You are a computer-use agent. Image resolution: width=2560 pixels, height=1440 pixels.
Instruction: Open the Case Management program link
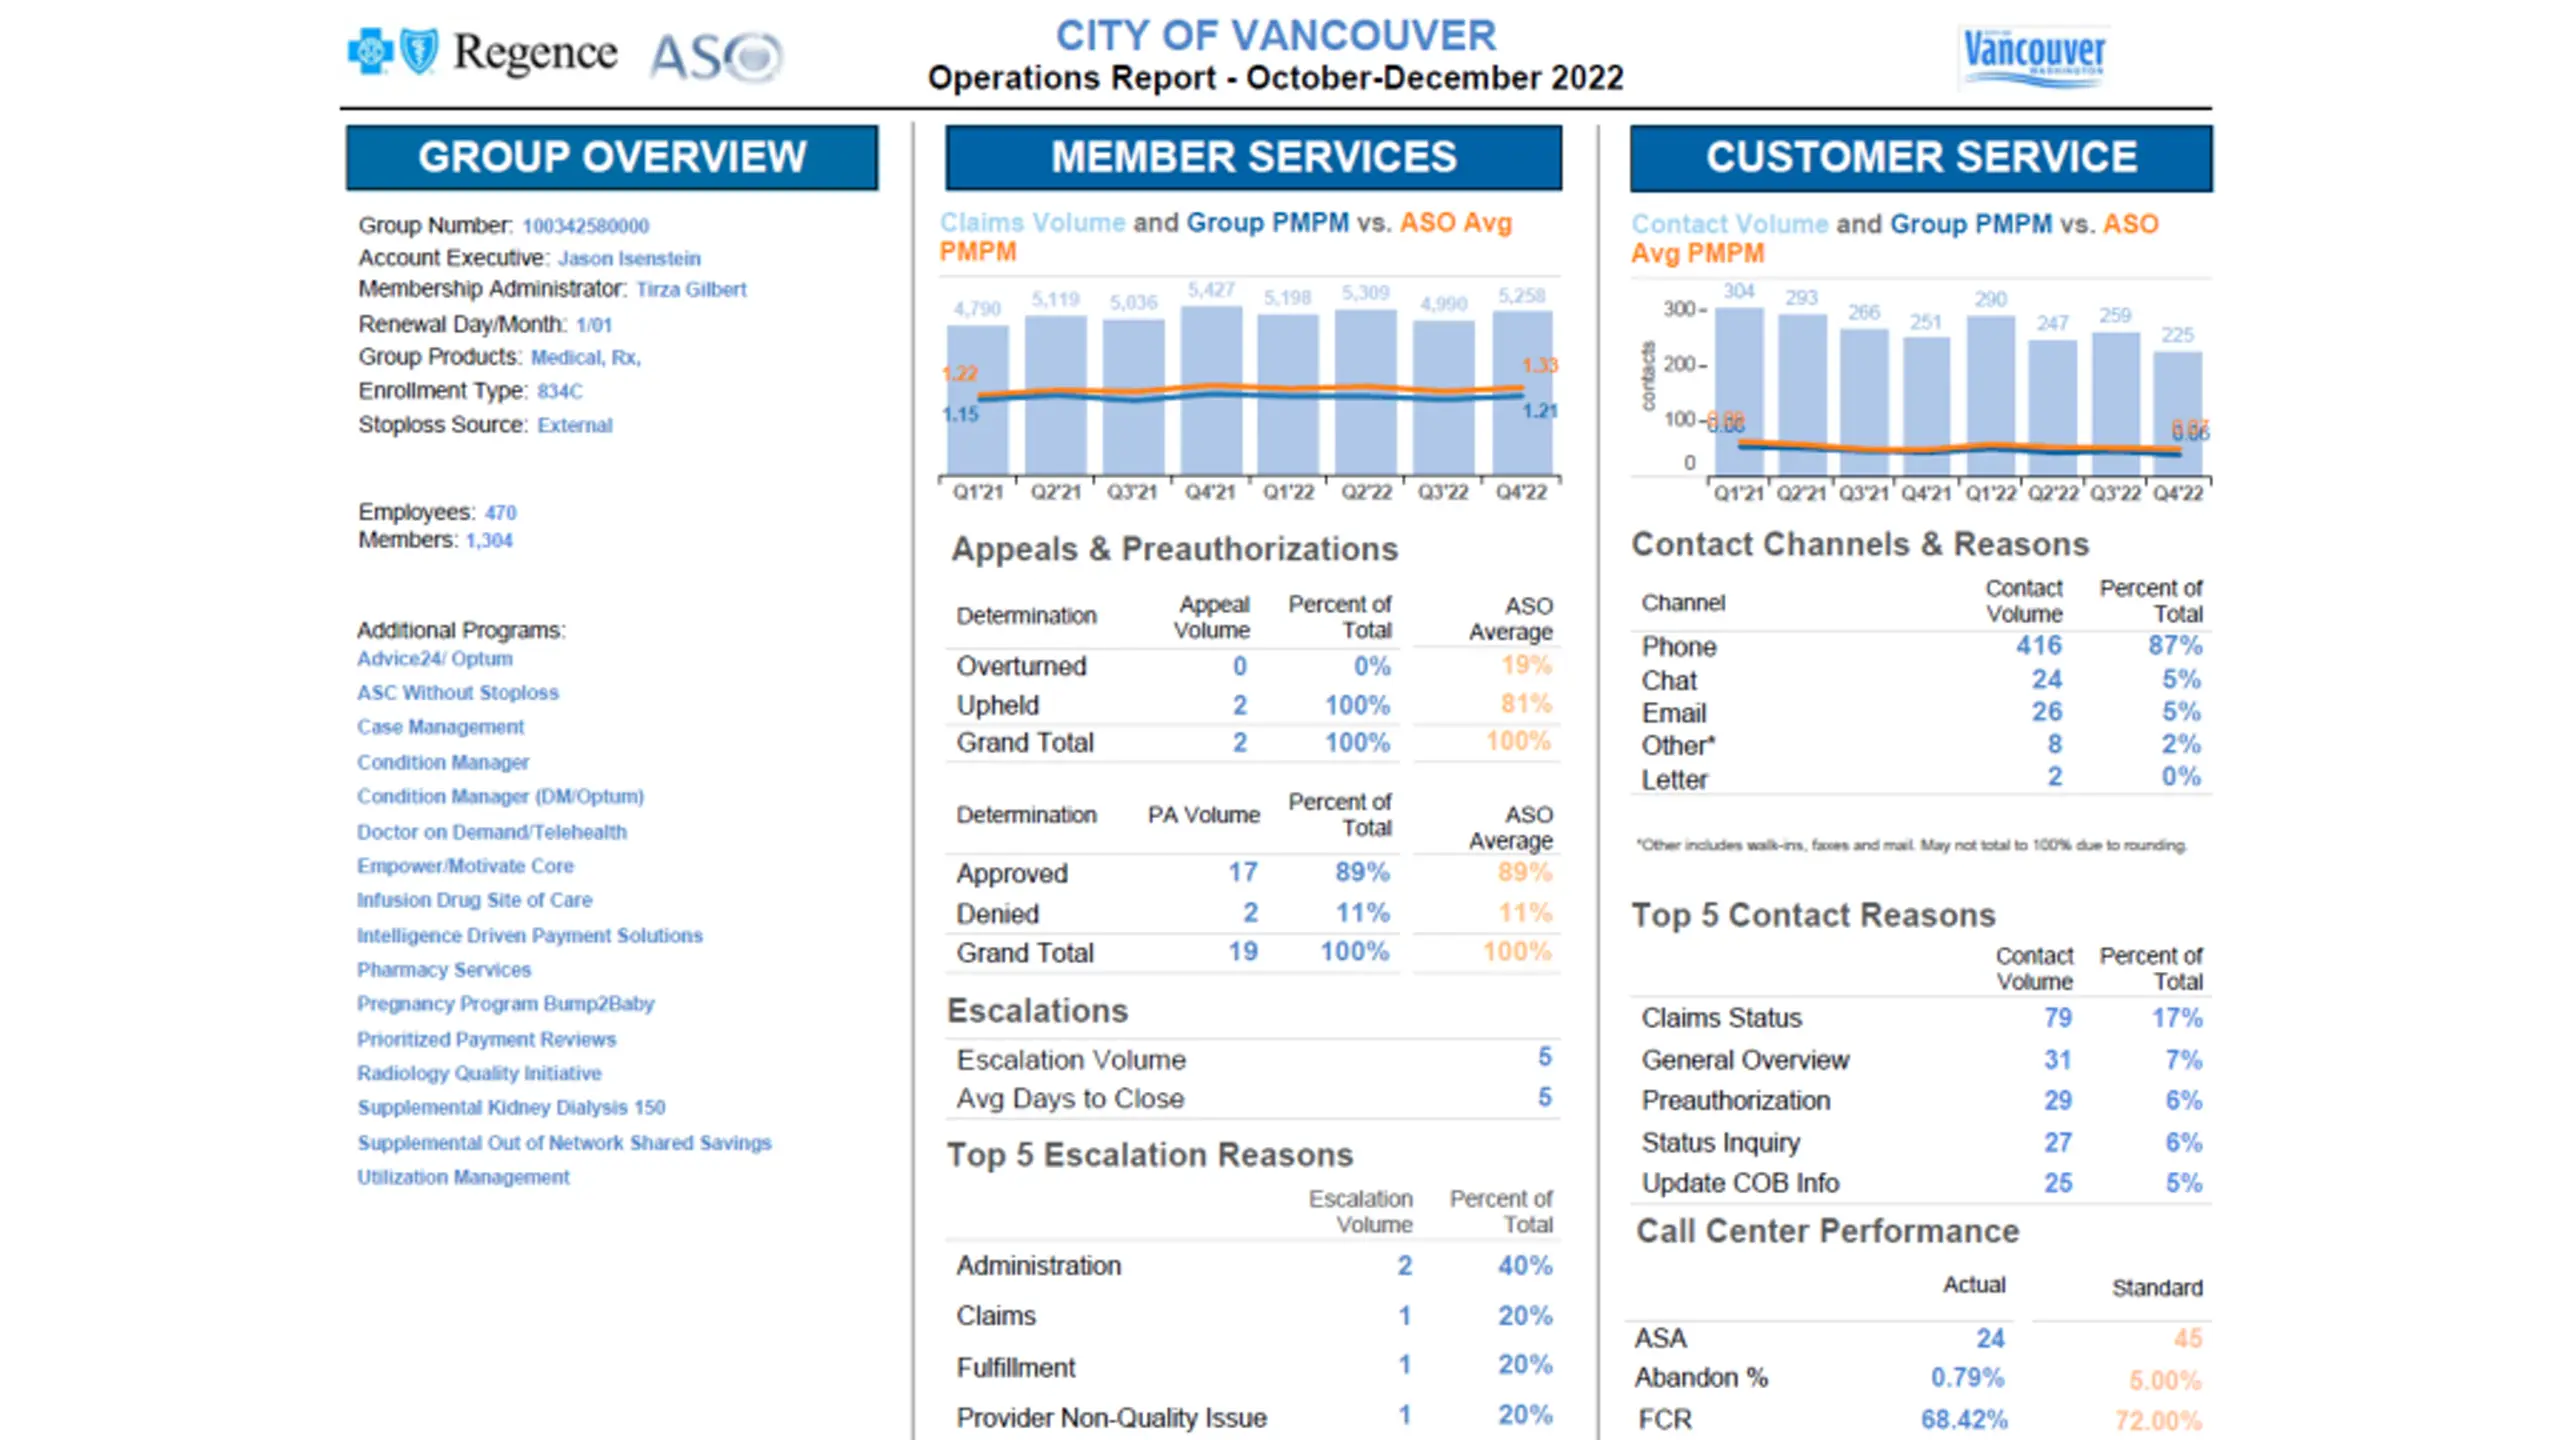click(x=440, y=727)
